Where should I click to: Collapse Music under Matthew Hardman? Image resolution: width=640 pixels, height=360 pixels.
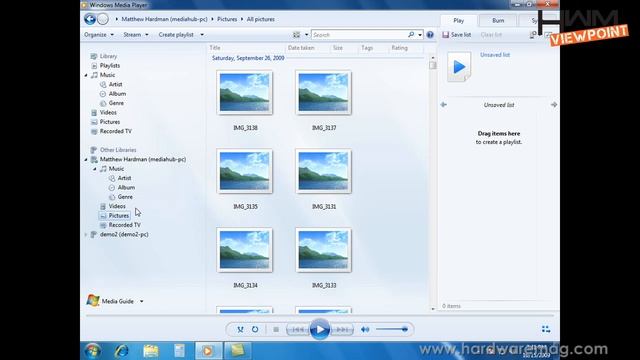click(95, 169)
